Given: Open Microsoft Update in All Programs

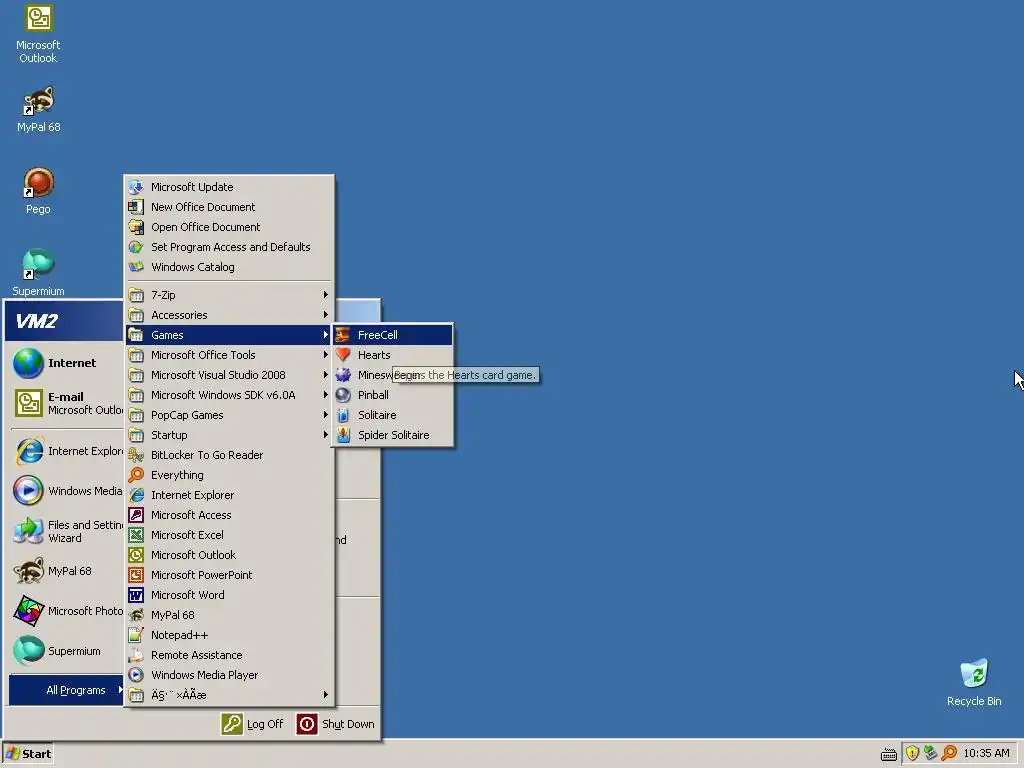Looking at the screenshot, I should tap(229, 187).
